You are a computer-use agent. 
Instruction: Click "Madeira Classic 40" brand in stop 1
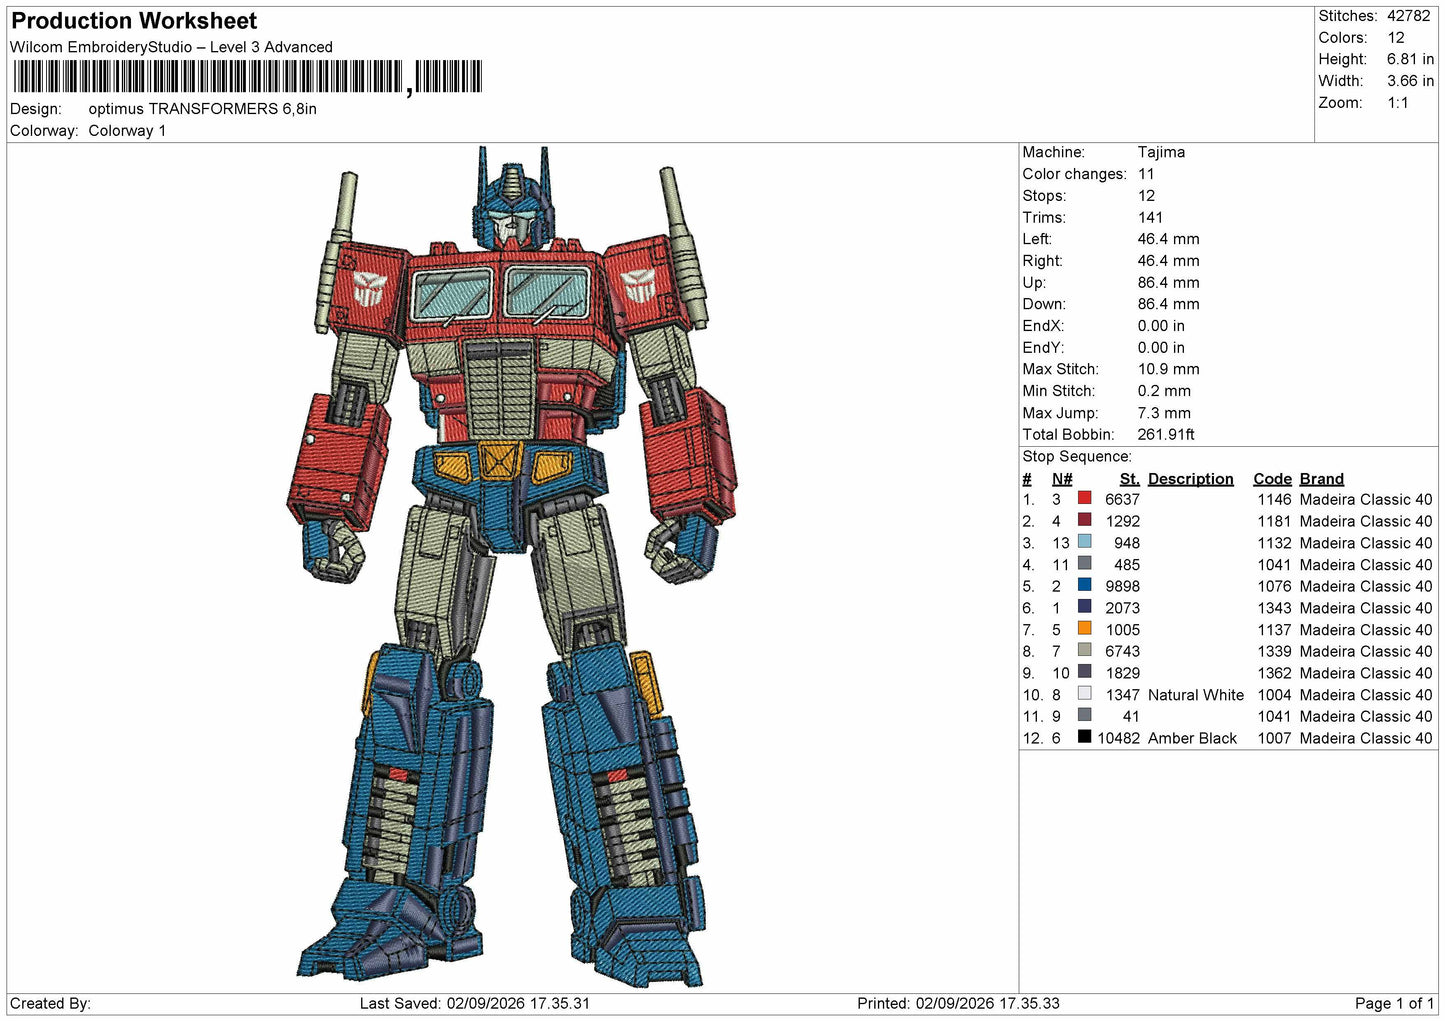coord(1366,500)
